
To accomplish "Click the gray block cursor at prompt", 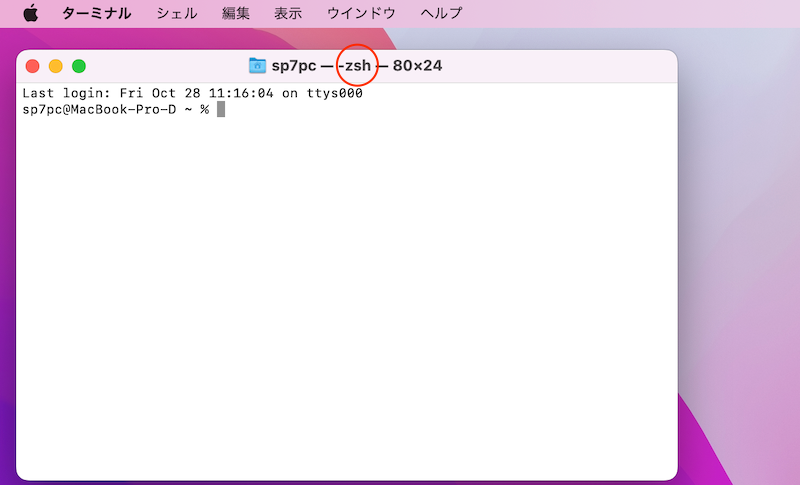I will pos(221,109).
